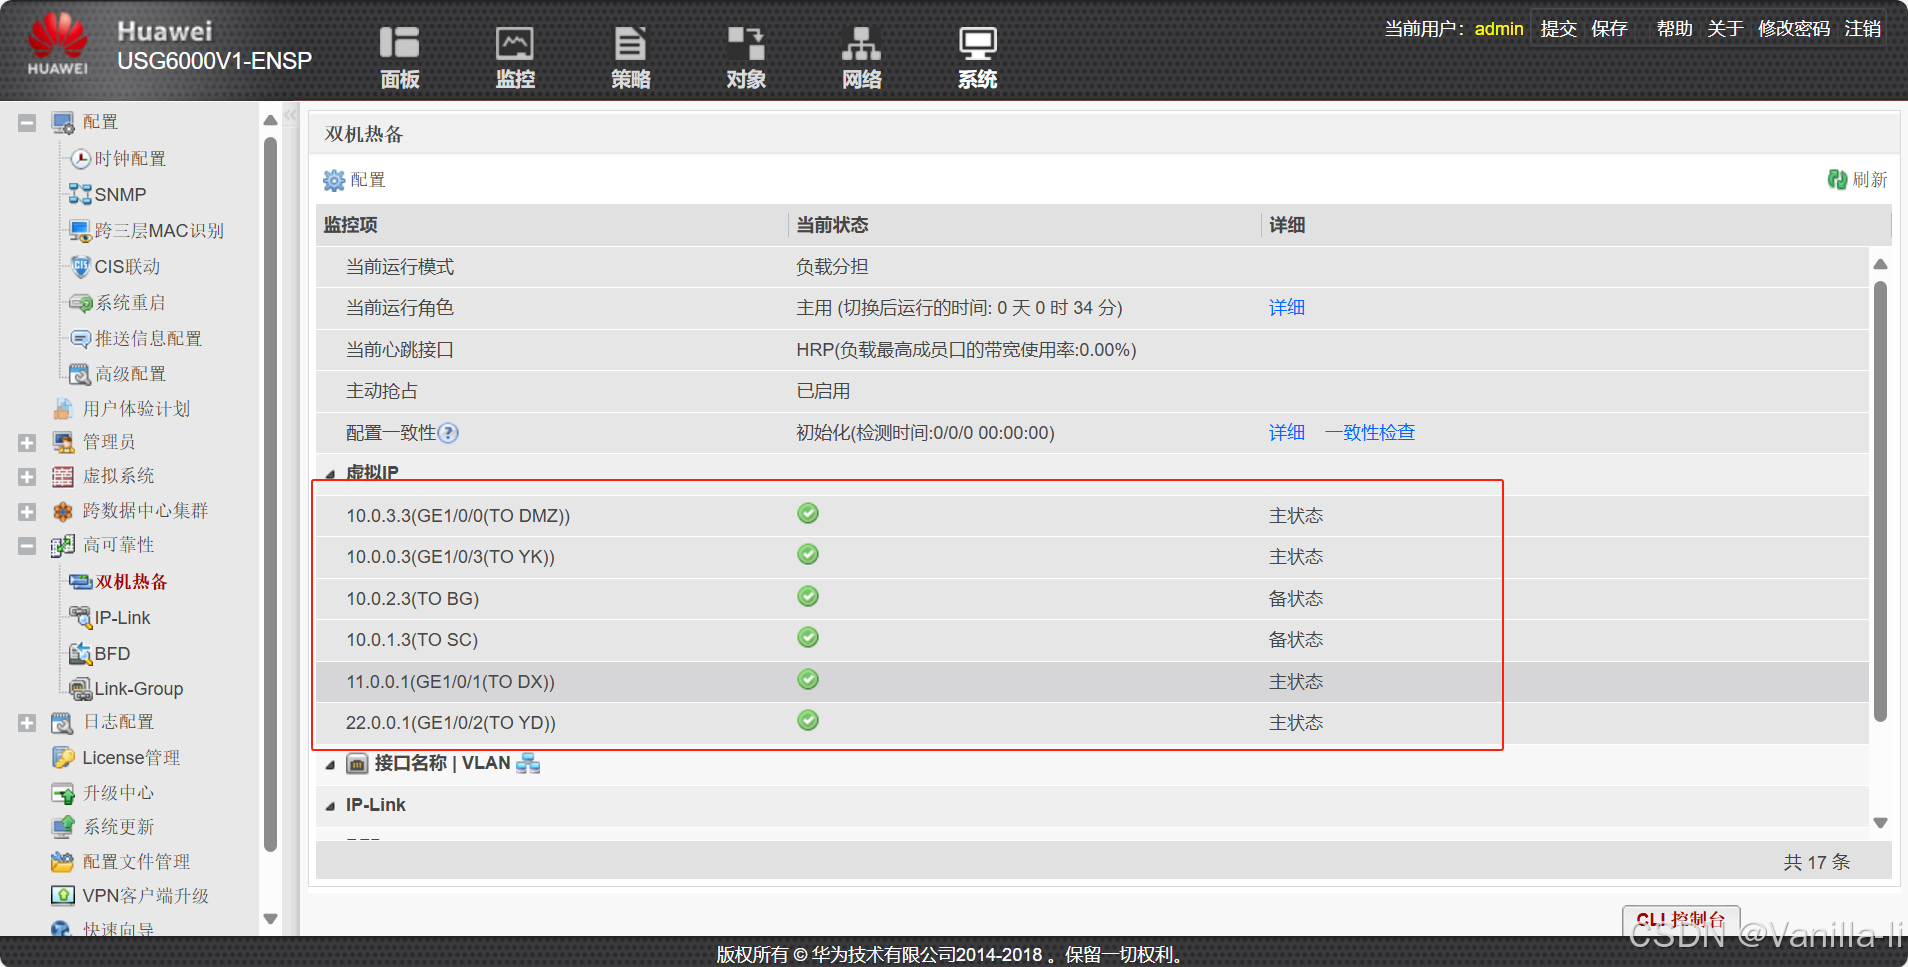
Task: Select 时钟配置 in the sidebar
Action: (130, 158)
